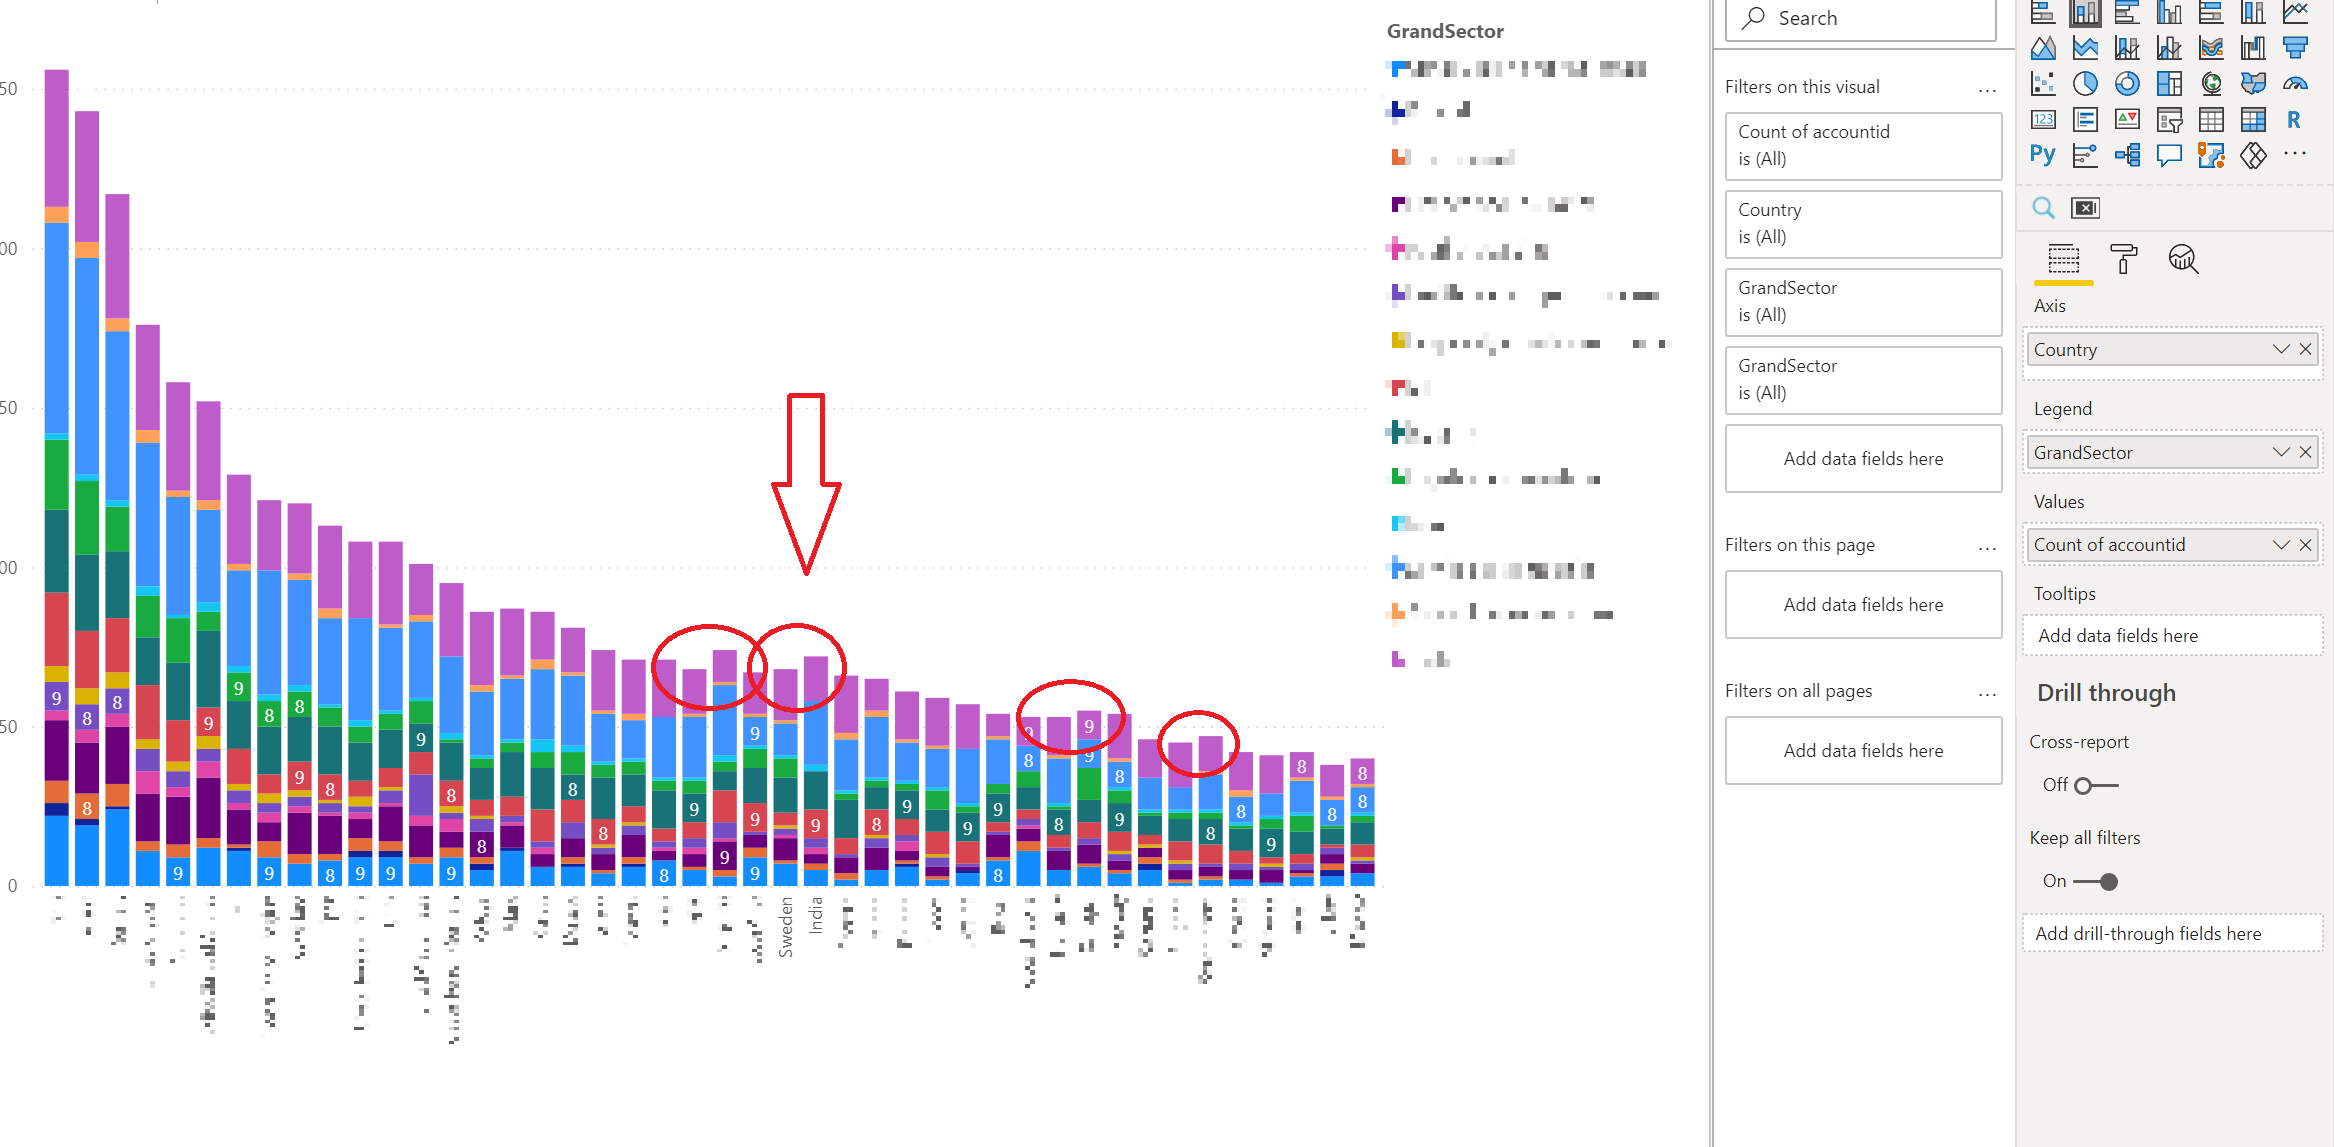The width and height of the screenshot is (2334, 1147).
Task: Select the stacked column chart visual
Action: pos(2085,12)
